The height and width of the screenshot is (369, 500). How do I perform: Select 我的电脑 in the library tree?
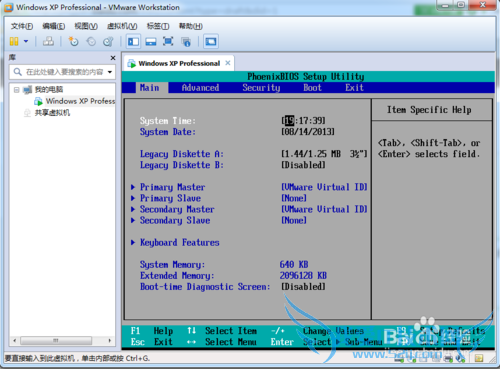[49, 89]
